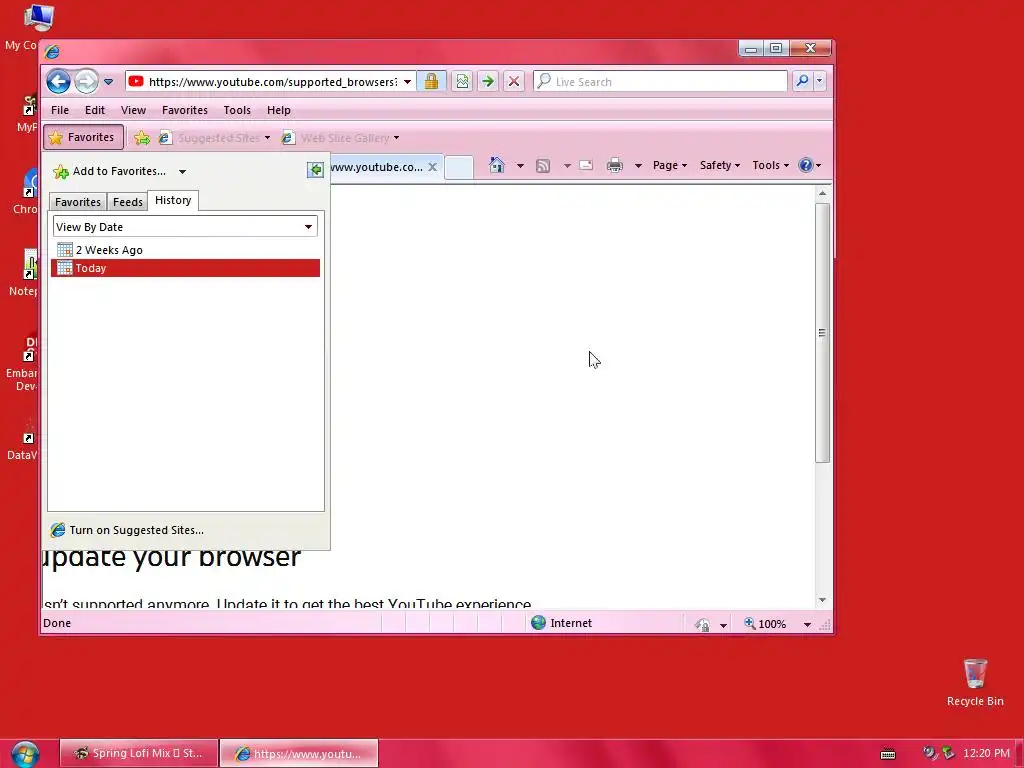This screenshot has width=1024, height=768.
Task: Open a new blank tab
Action: point(458,167)
